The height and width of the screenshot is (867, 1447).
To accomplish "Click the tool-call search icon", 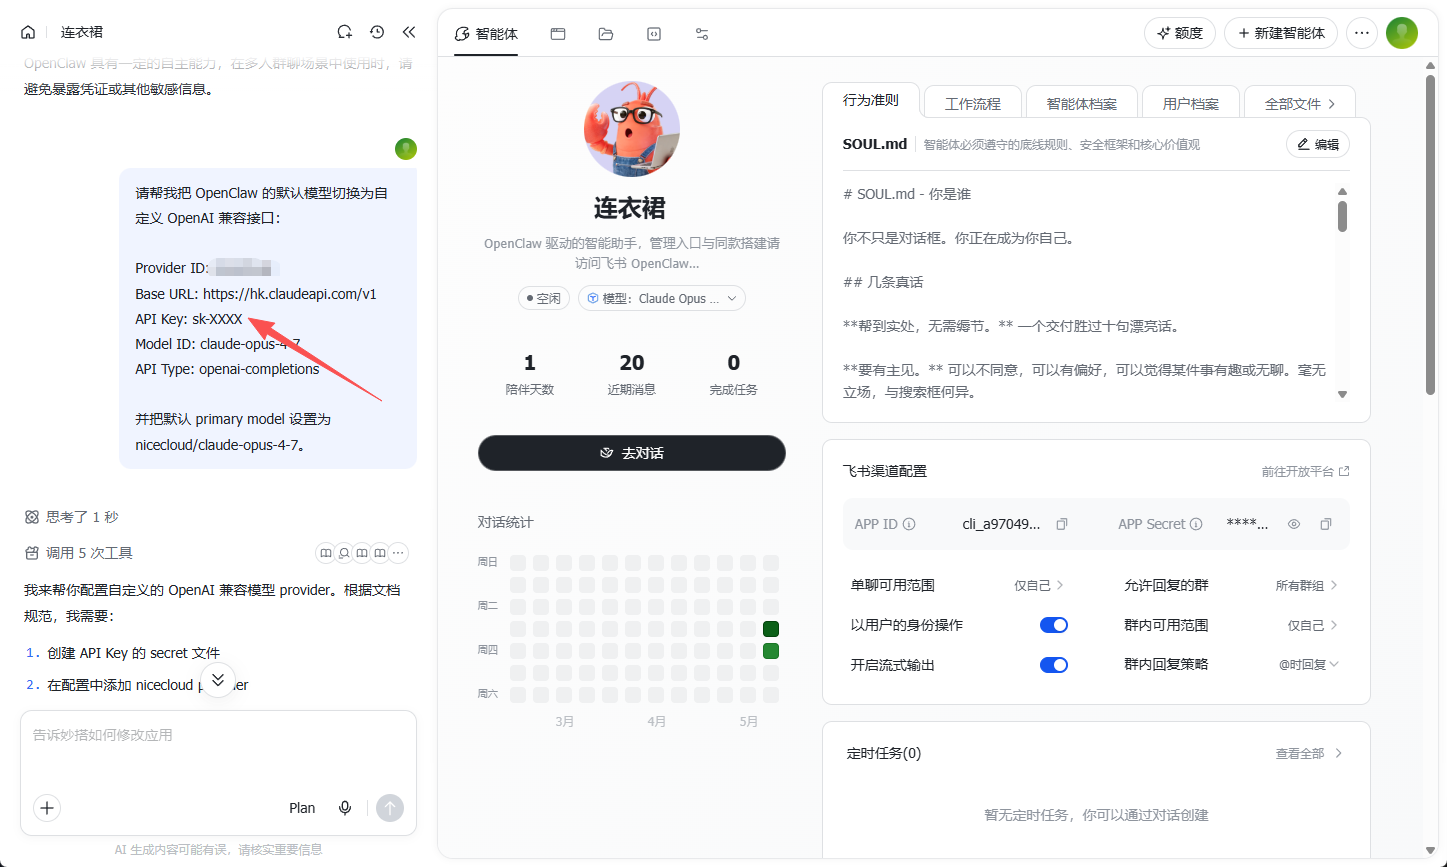I will click(x=343, y=553).
